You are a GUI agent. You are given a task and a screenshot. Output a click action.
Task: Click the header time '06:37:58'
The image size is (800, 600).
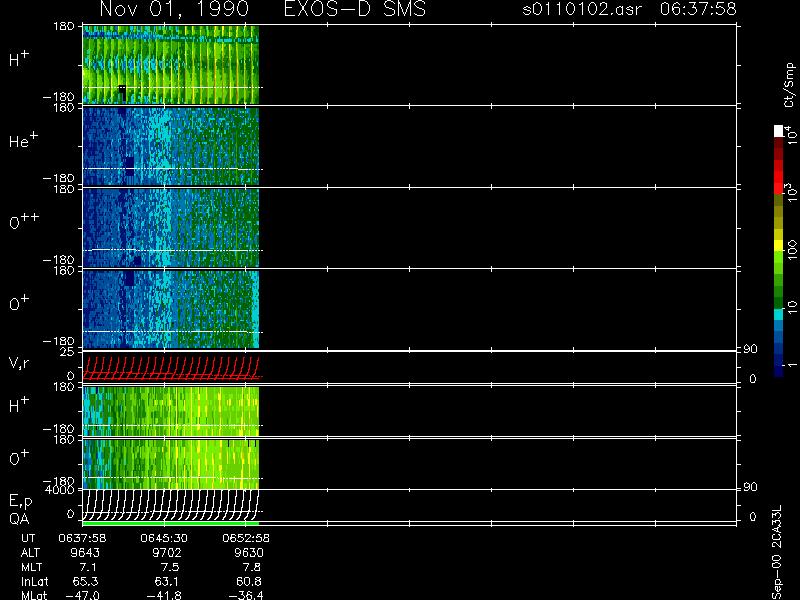click(698, 9)
